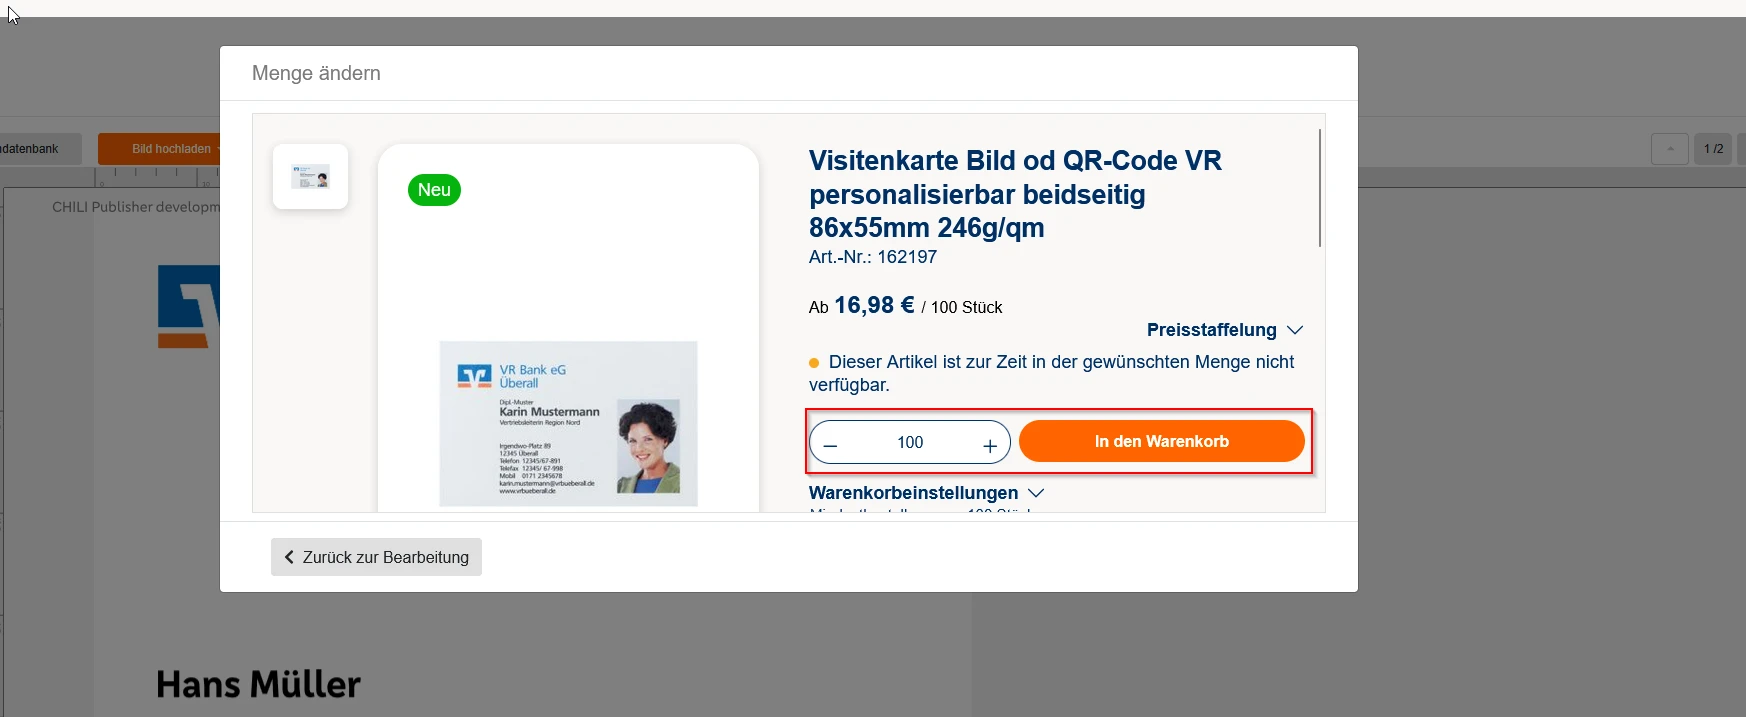The width and height of the screenshot is (1746, 717).
Task: Click the previous page up-arrow icon
Action: tap(1670, 149)
